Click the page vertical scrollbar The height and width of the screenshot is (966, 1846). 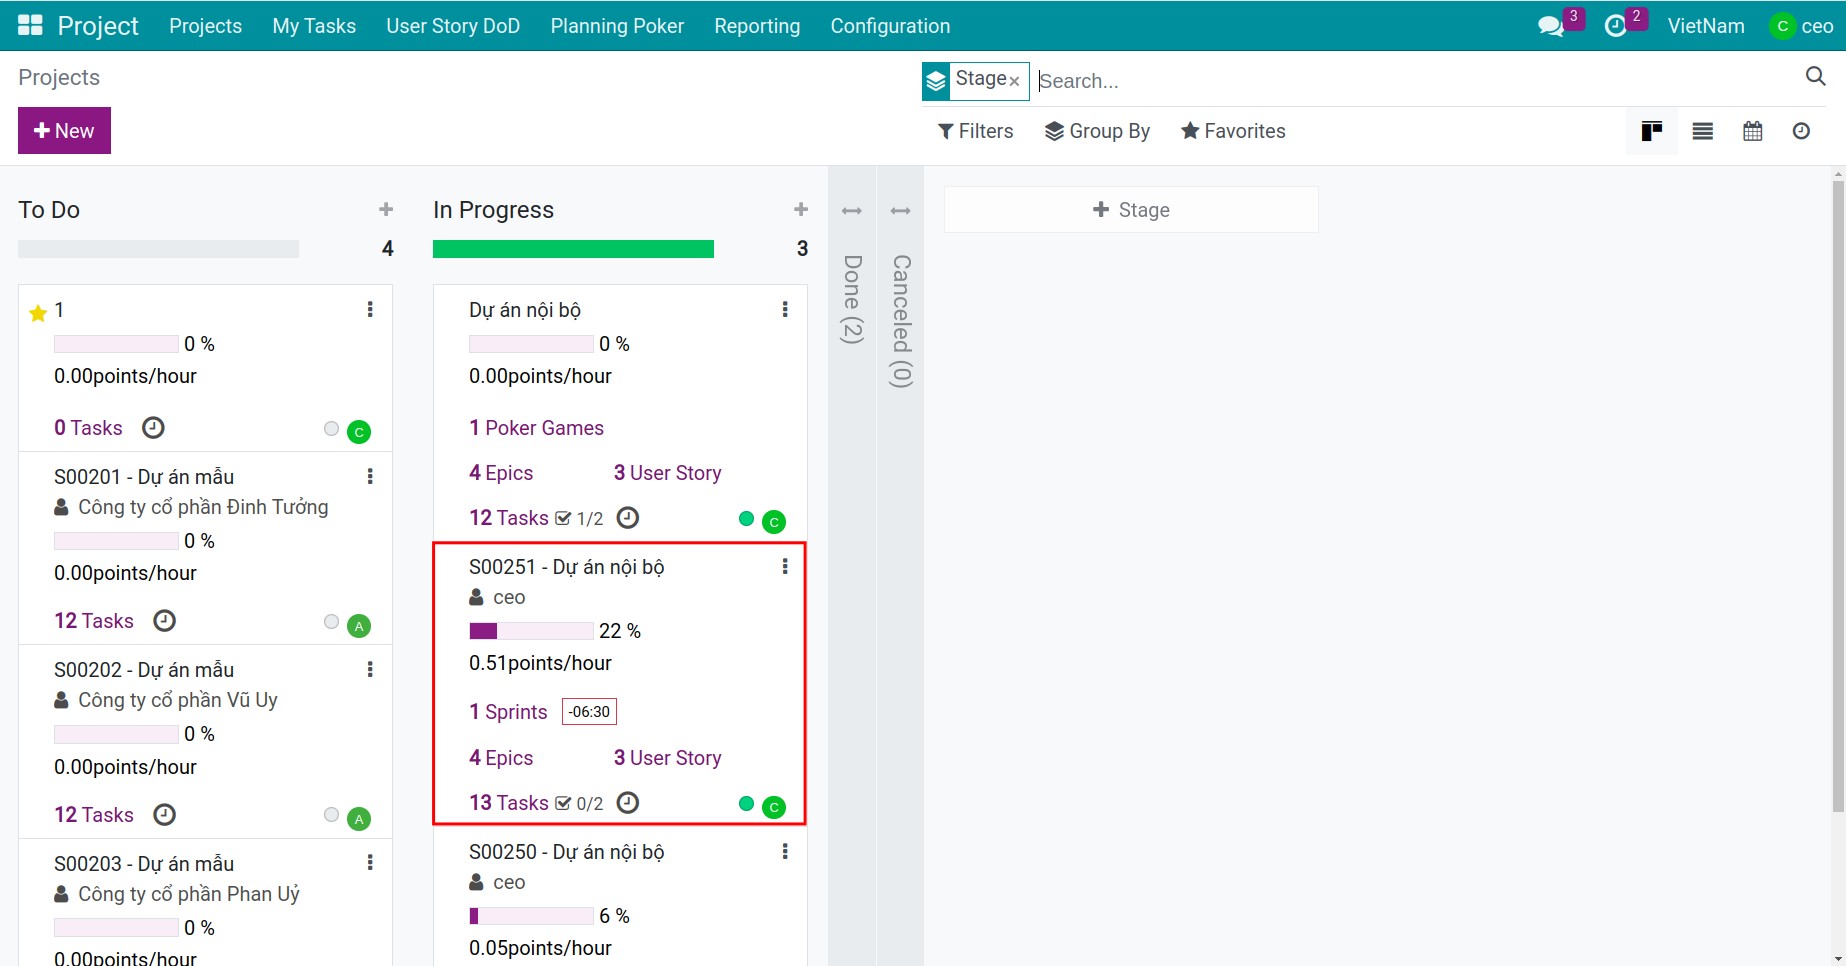(x=1838, y=495)
